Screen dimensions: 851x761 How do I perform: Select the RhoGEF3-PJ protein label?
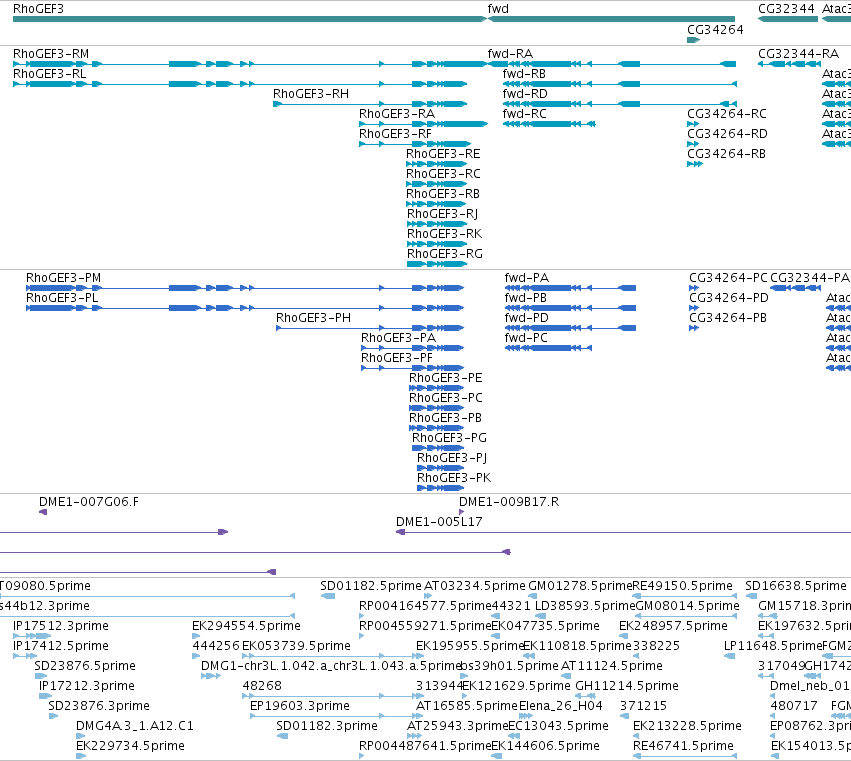point(452,458)
